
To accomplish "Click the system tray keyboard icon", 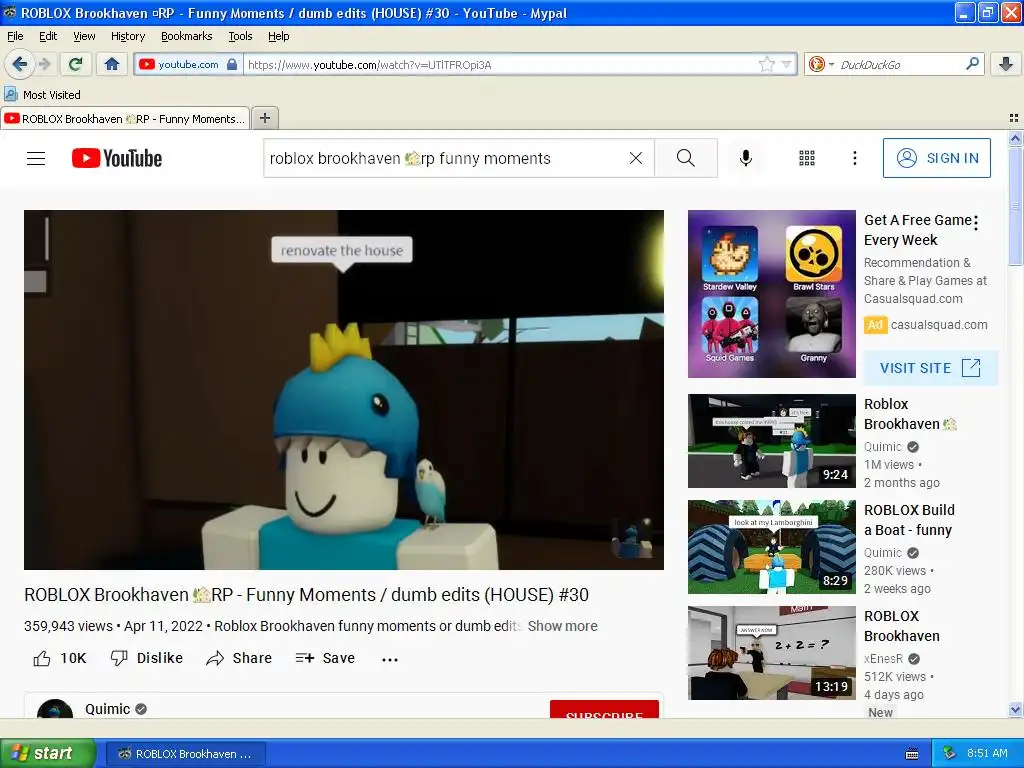I will (912, 754).
